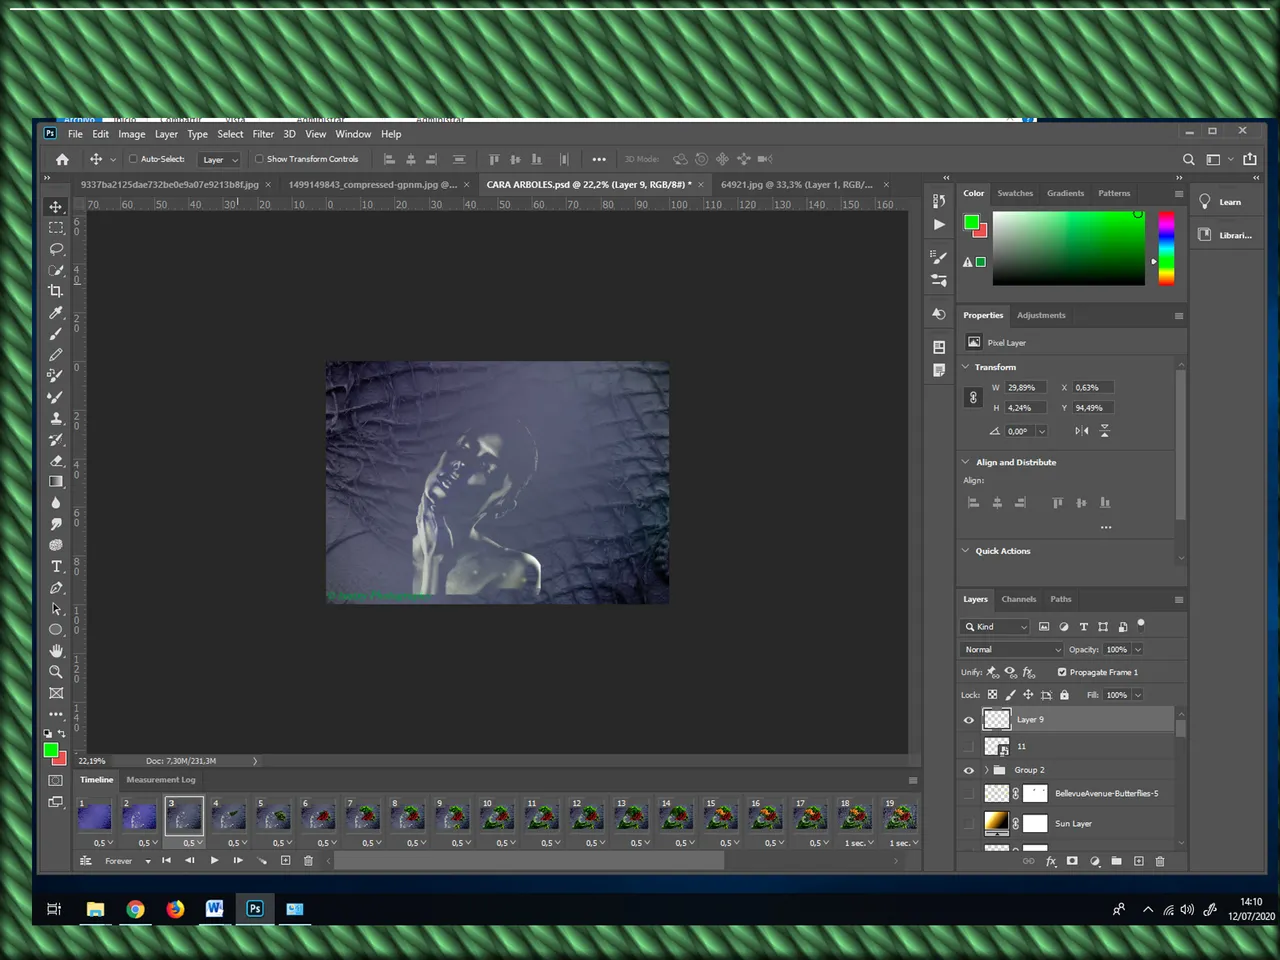The height and width of the screenshot is (960, 1280).
Task: Lock transparent pixels in Layers panel
Action: 992,695
